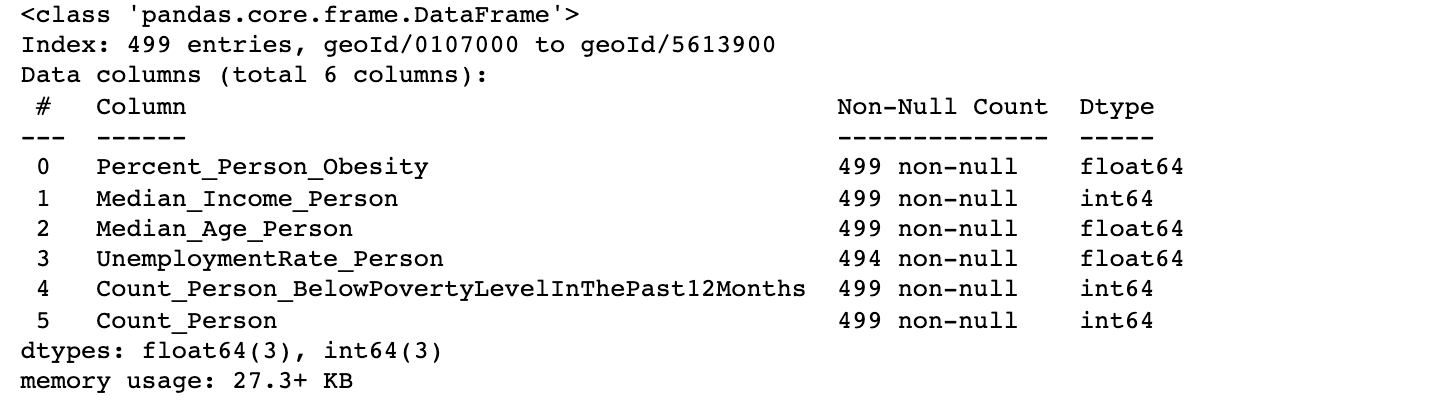Image resolution: width=1450 pixels, height=406 pixels.
Task: Click the 'dtypes: float64(3), int64(3)' summary line
Action: [231, 351]
